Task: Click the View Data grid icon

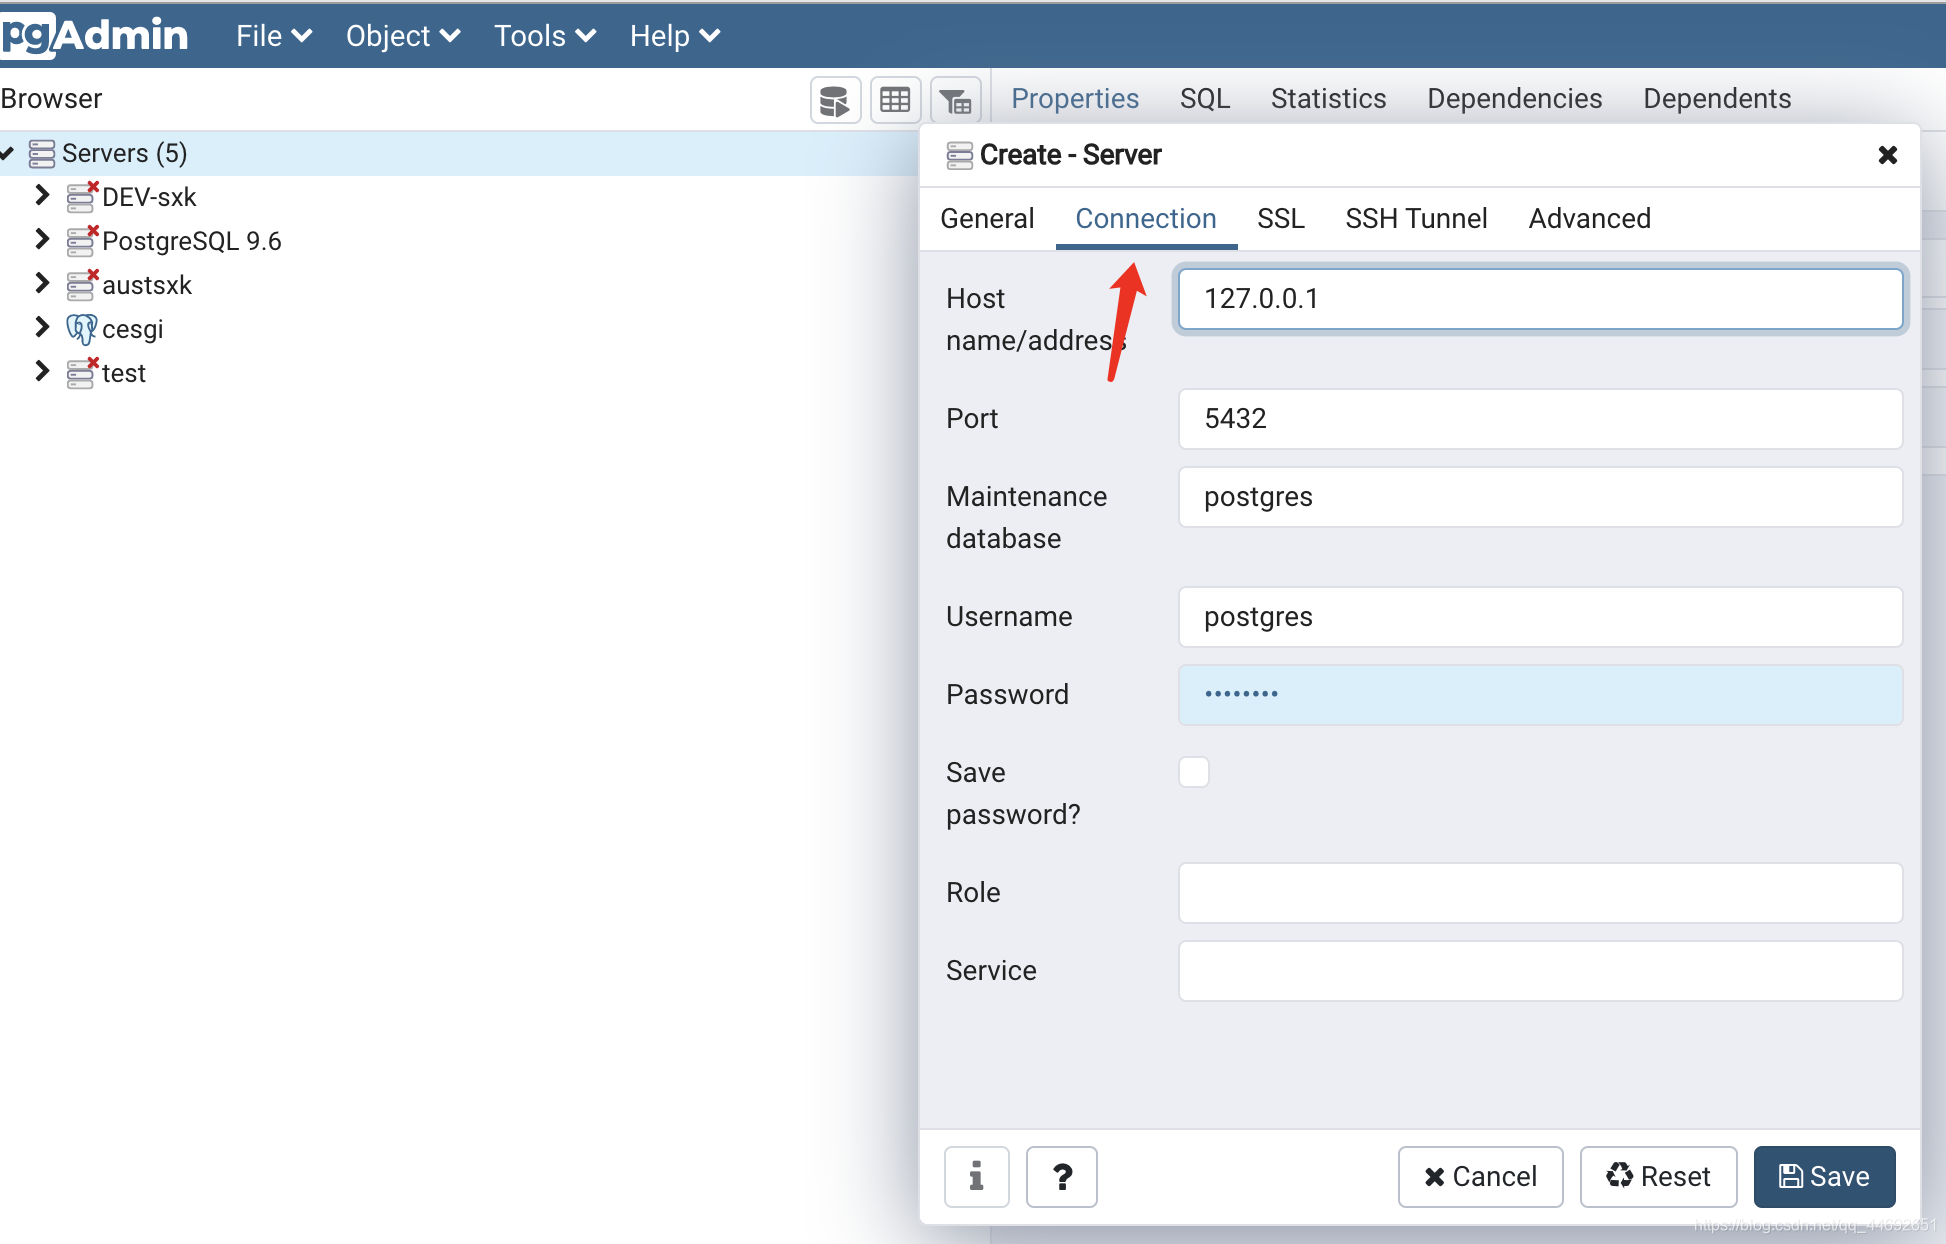Action: [x=895, y=100]
